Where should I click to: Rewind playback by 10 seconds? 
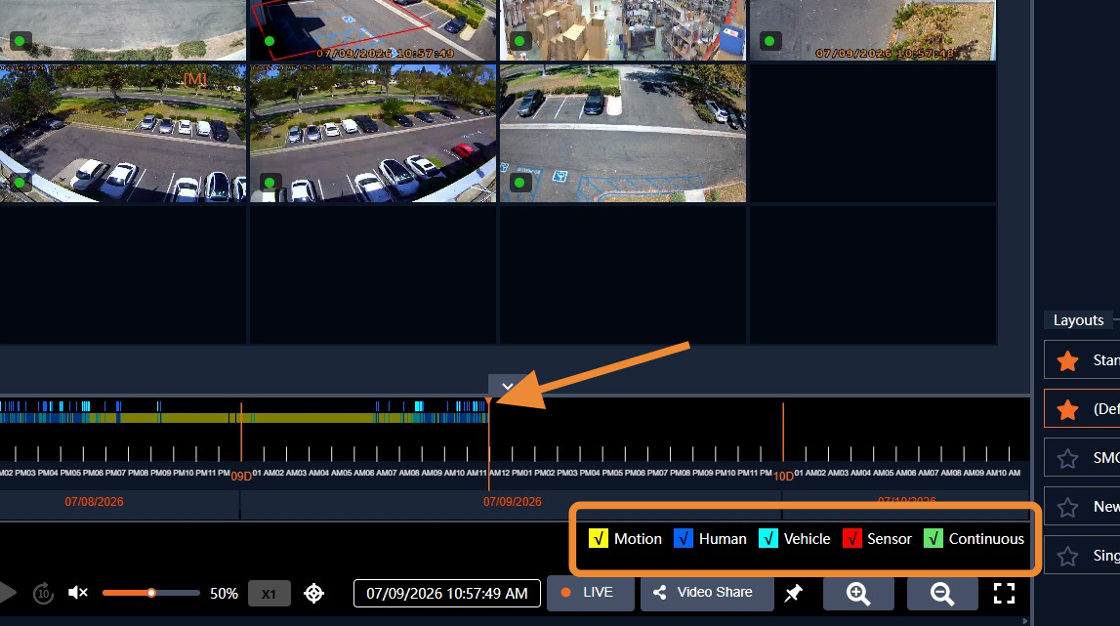(44, 593)
